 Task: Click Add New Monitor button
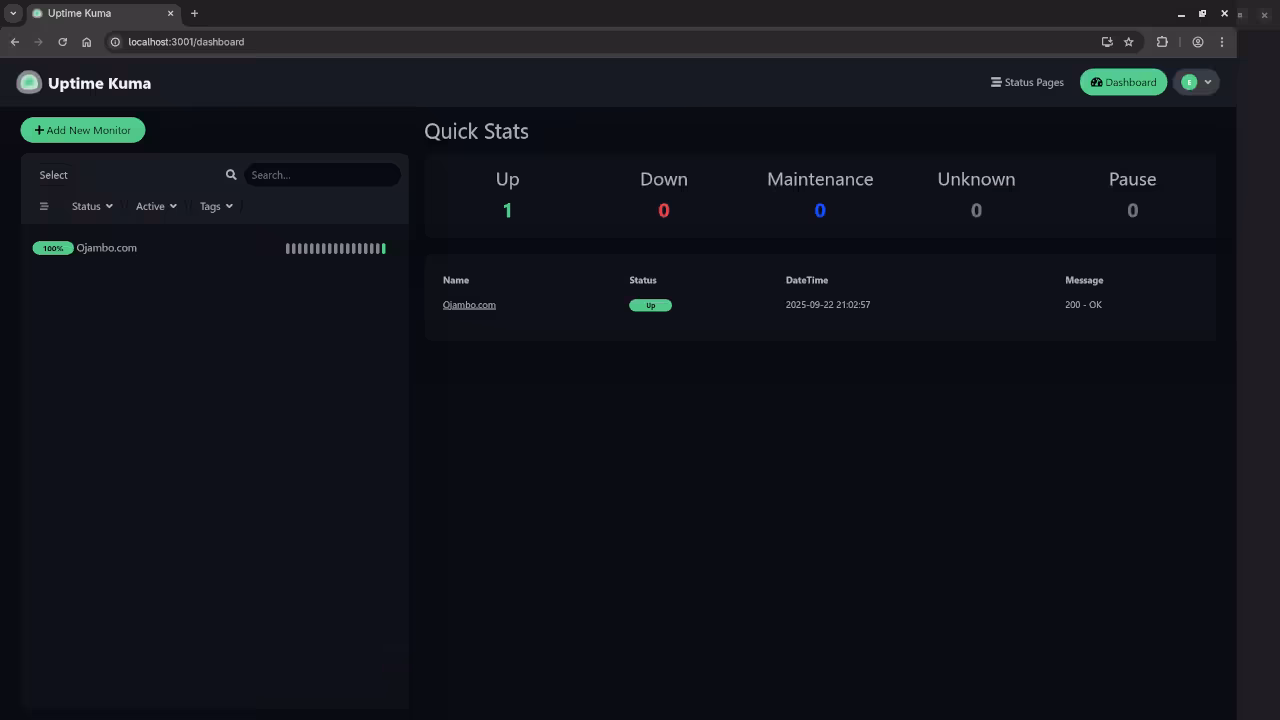click(83, 130)
